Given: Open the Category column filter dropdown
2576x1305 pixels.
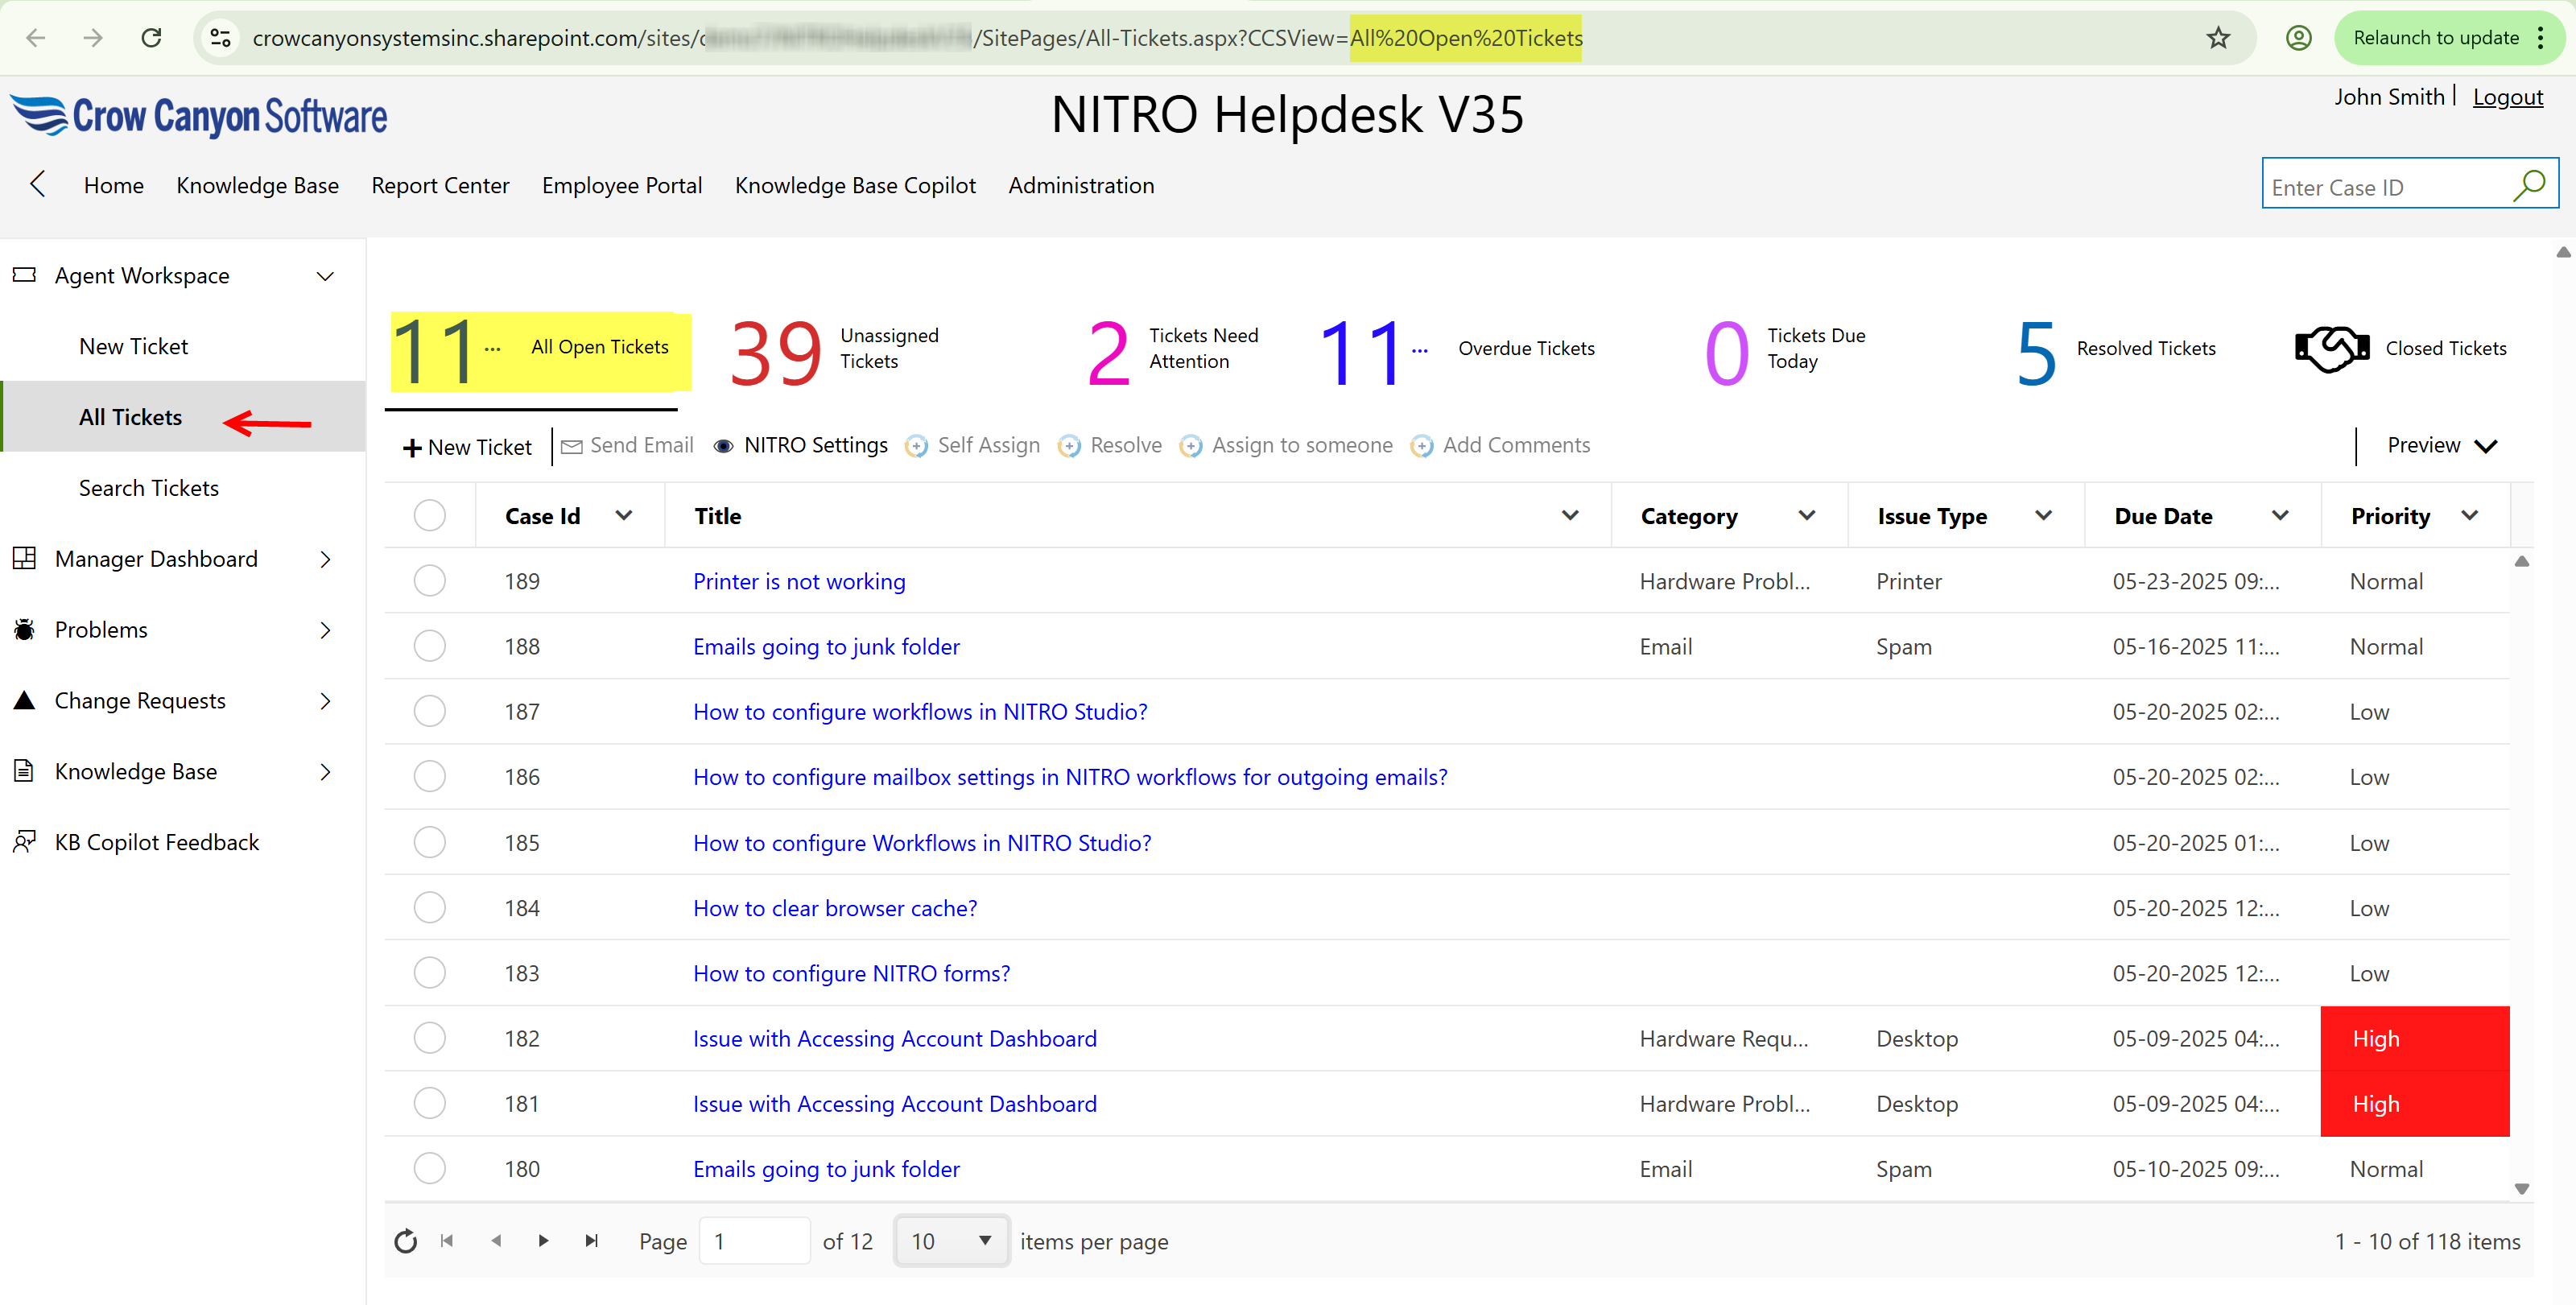Looking at the screenshot, I should coord(1806,515).
